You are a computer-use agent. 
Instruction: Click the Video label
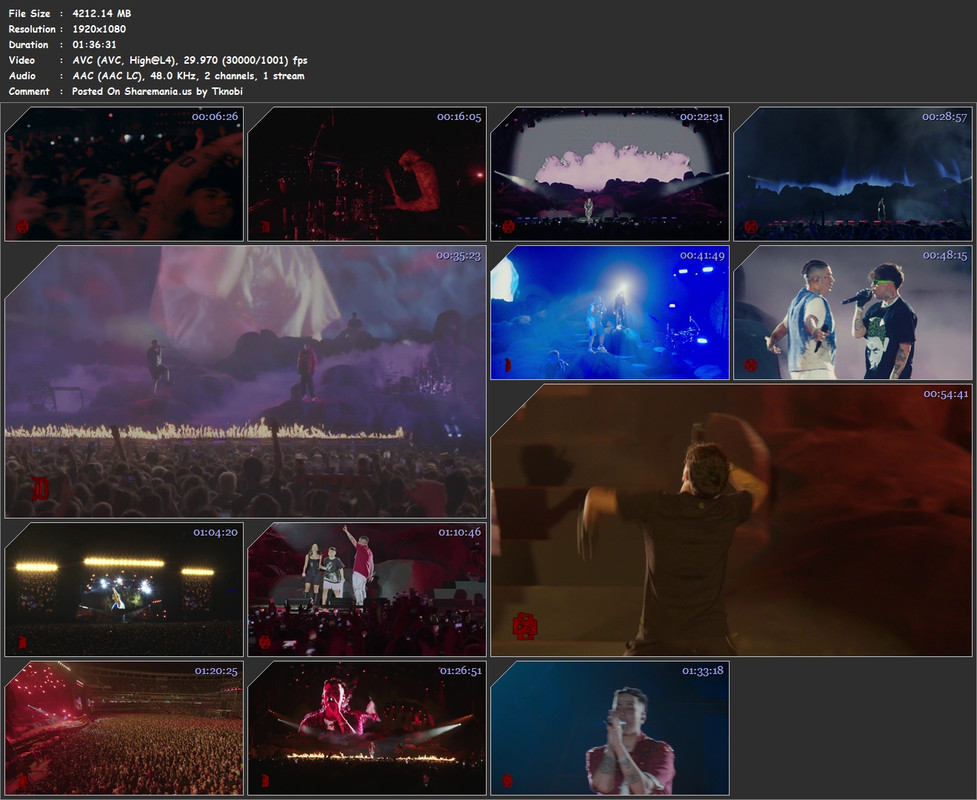tap(22, 60)
